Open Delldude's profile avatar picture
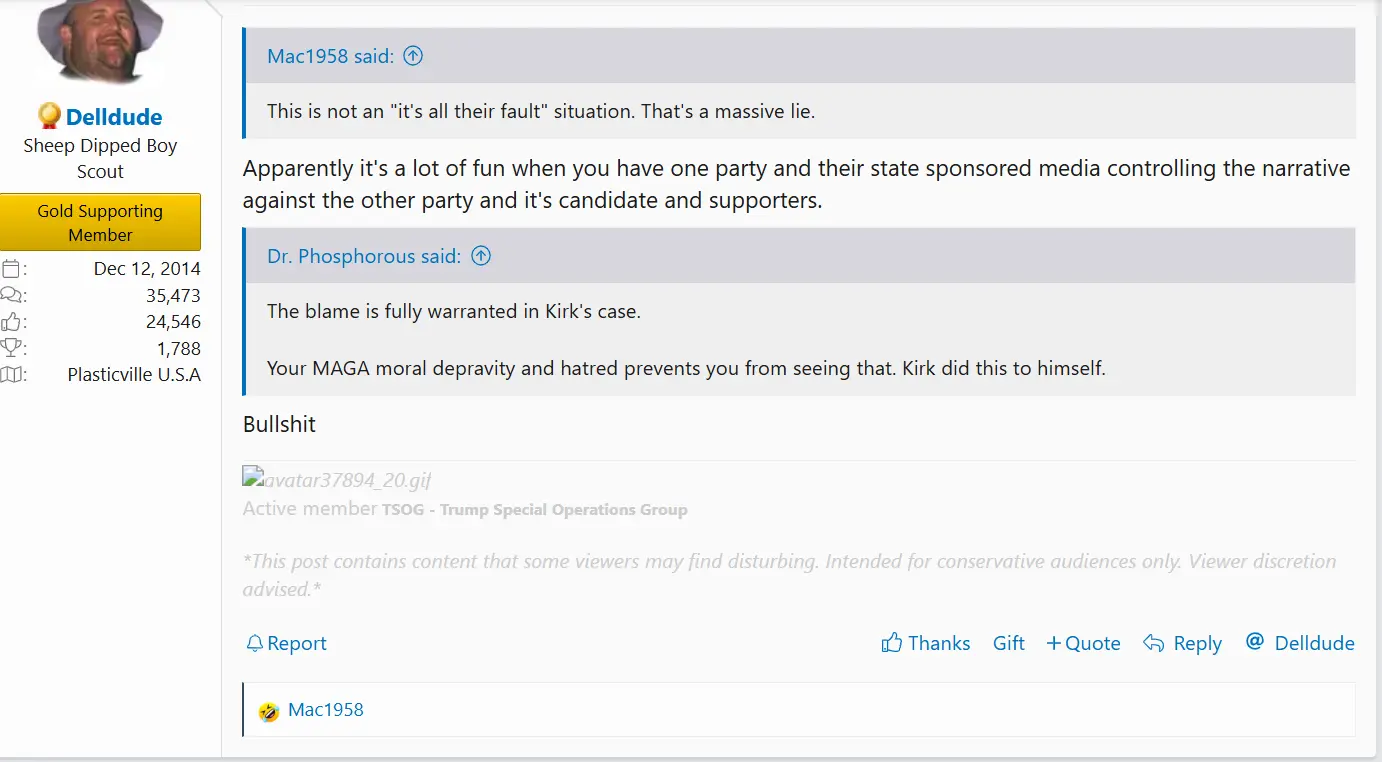 point(100,42)
